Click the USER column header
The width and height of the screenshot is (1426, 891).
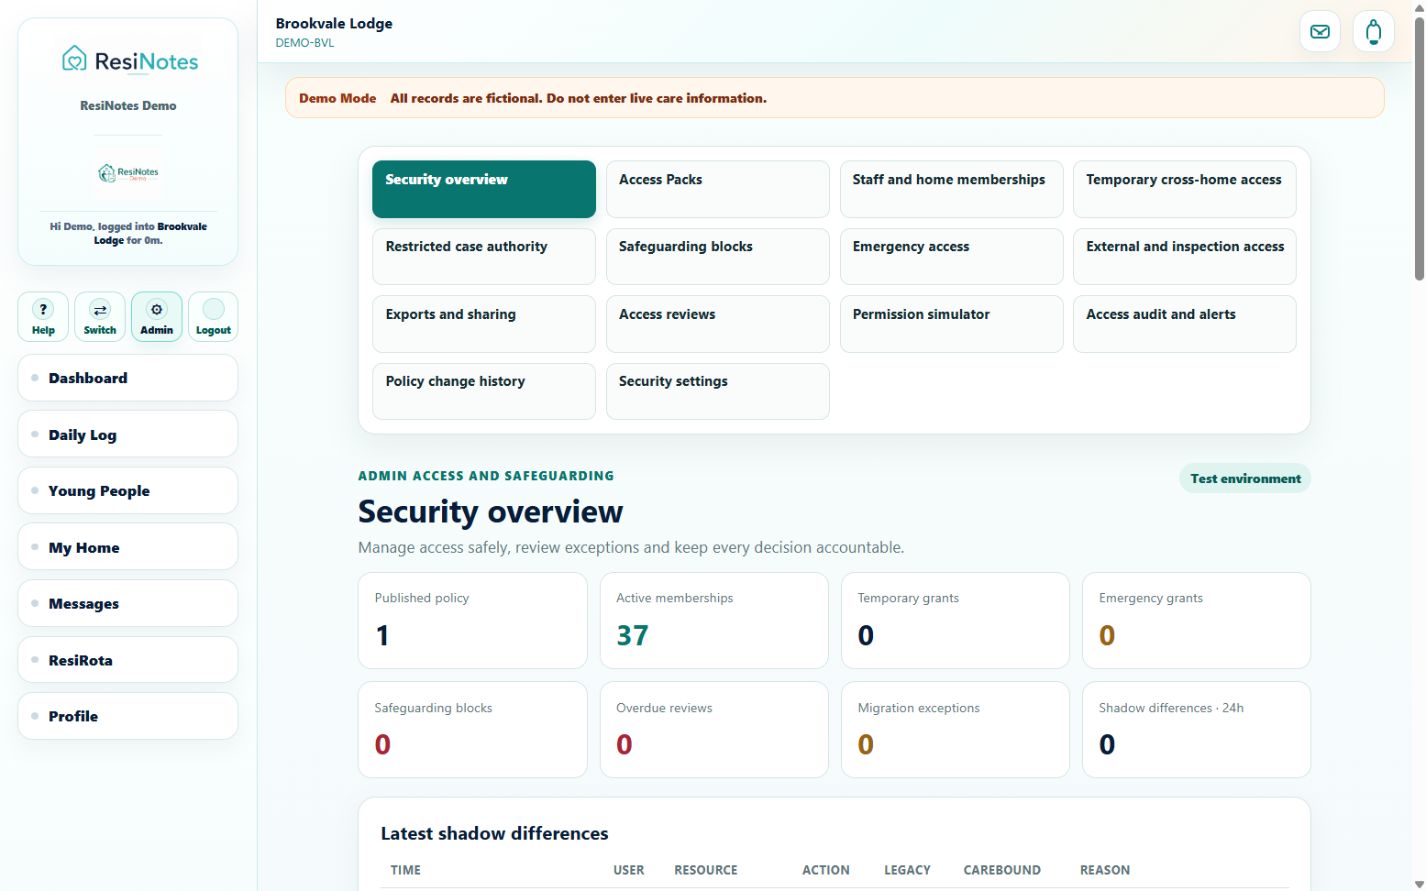[629, 870]
